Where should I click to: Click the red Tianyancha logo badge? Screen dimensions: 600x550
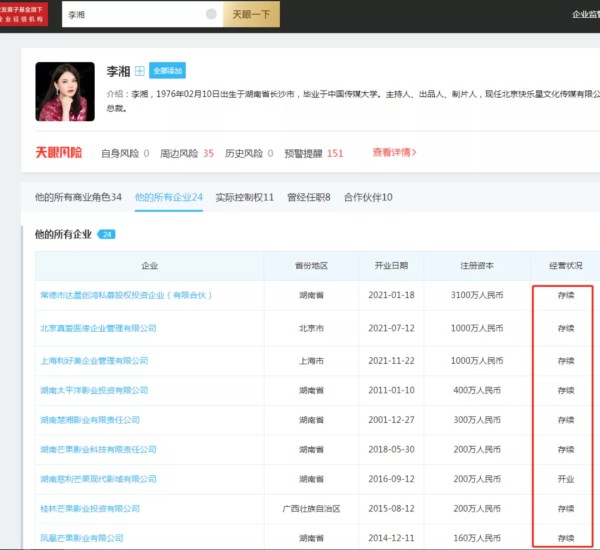pyautogui.click(x=24, y=14)
